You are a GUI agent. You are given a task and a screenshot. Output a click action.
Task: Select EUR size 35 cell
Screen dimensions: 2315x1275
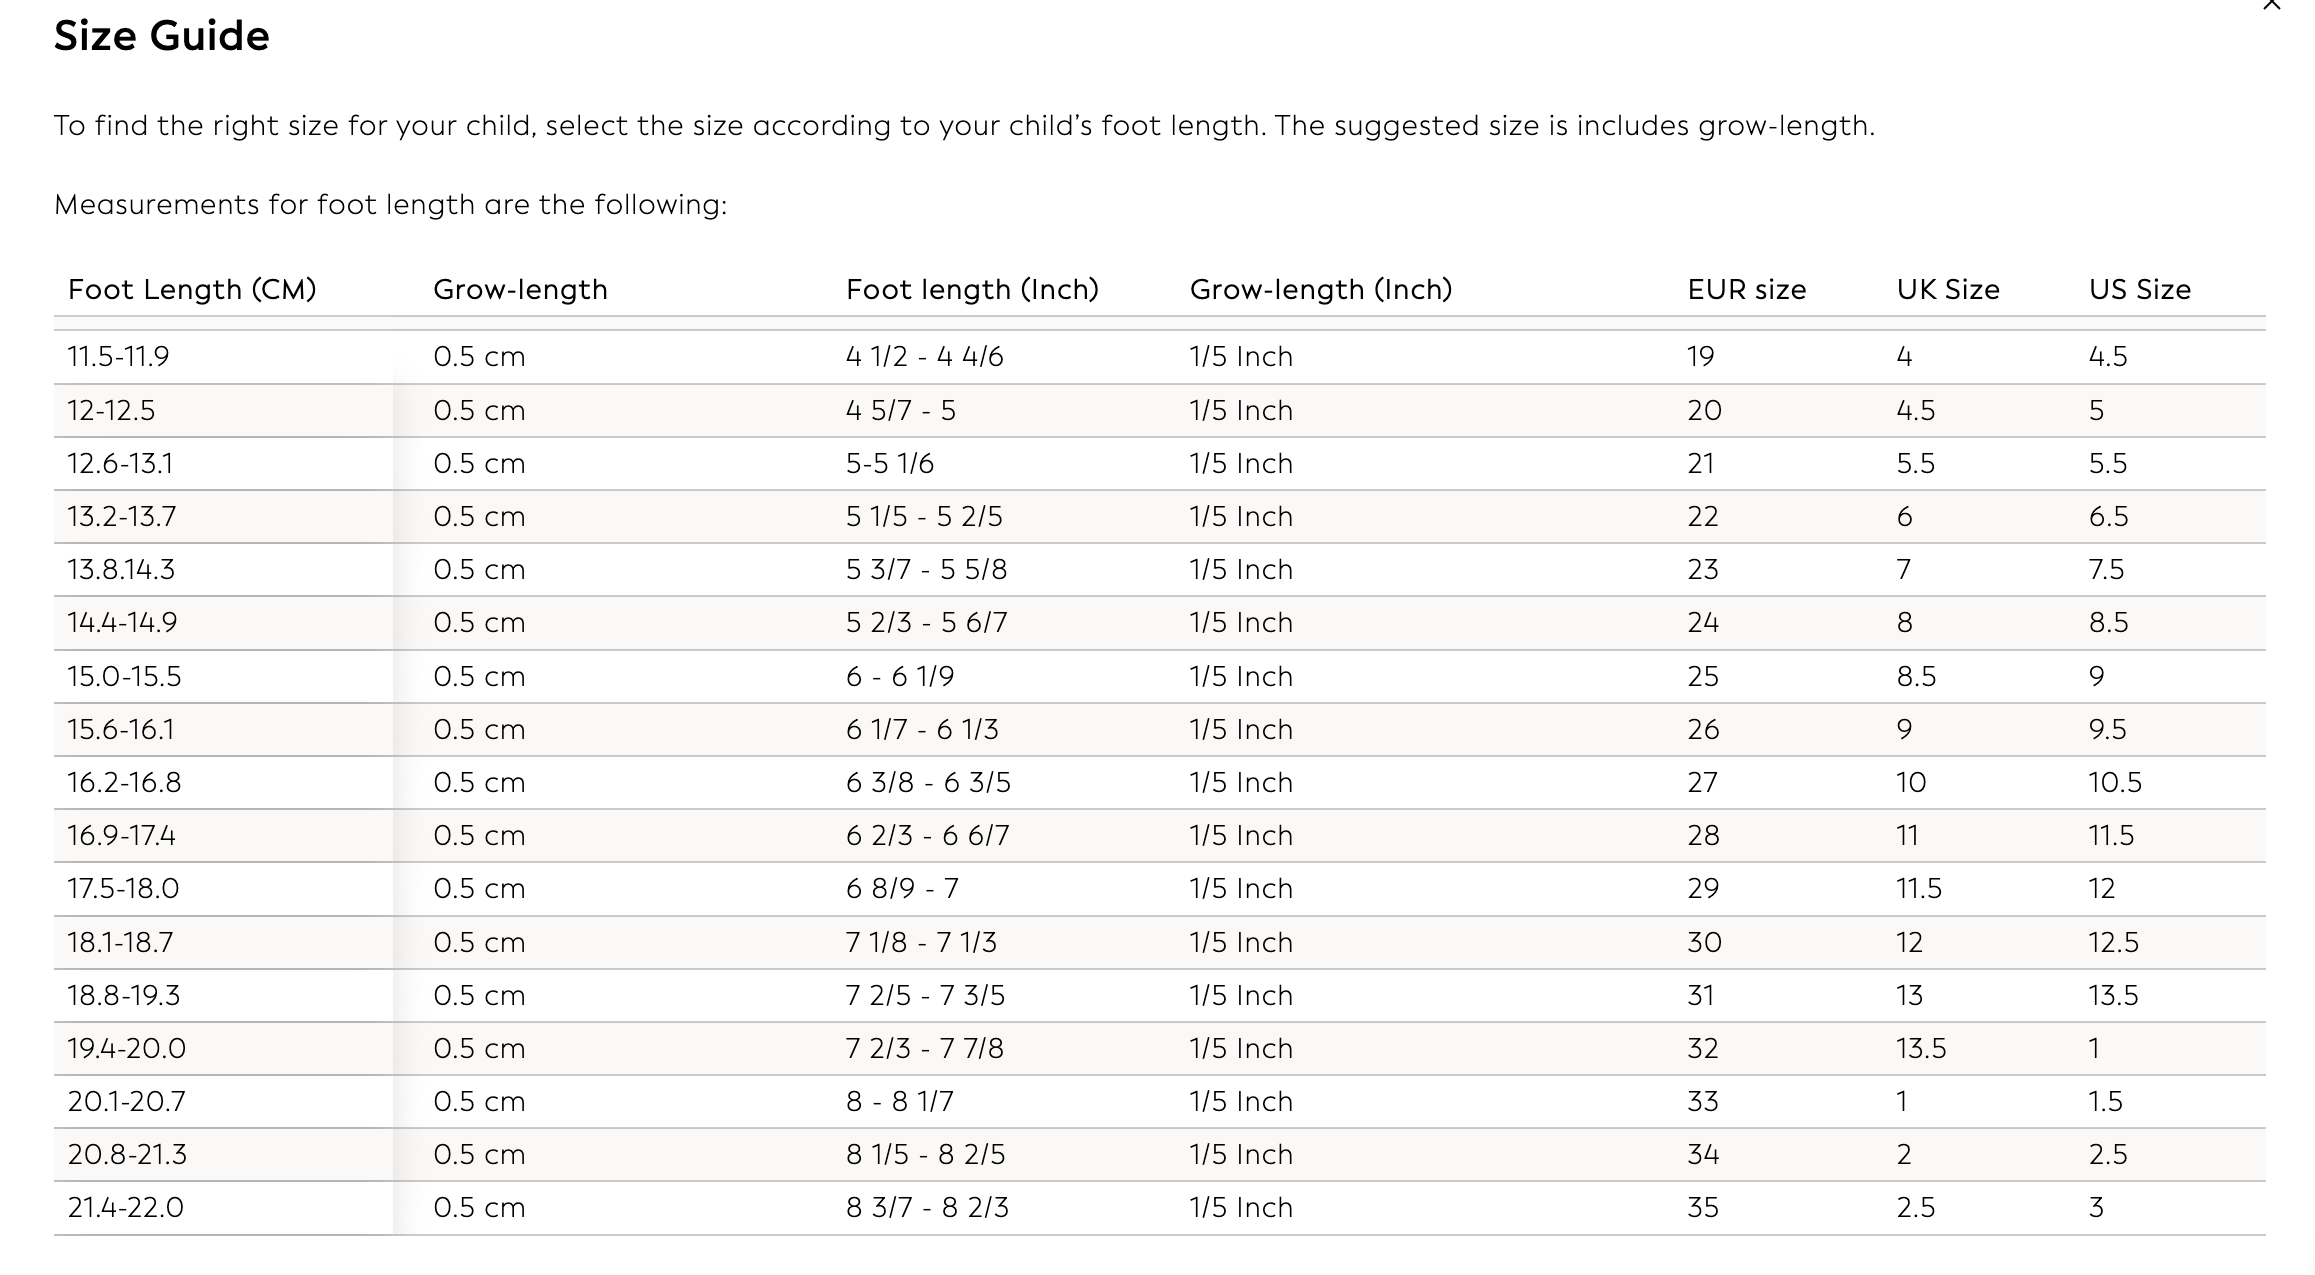coord(1703,1208)
